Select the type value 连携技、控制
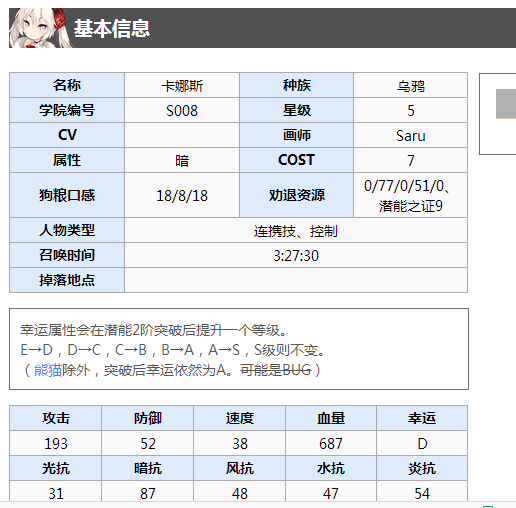 tap(296, 231)
